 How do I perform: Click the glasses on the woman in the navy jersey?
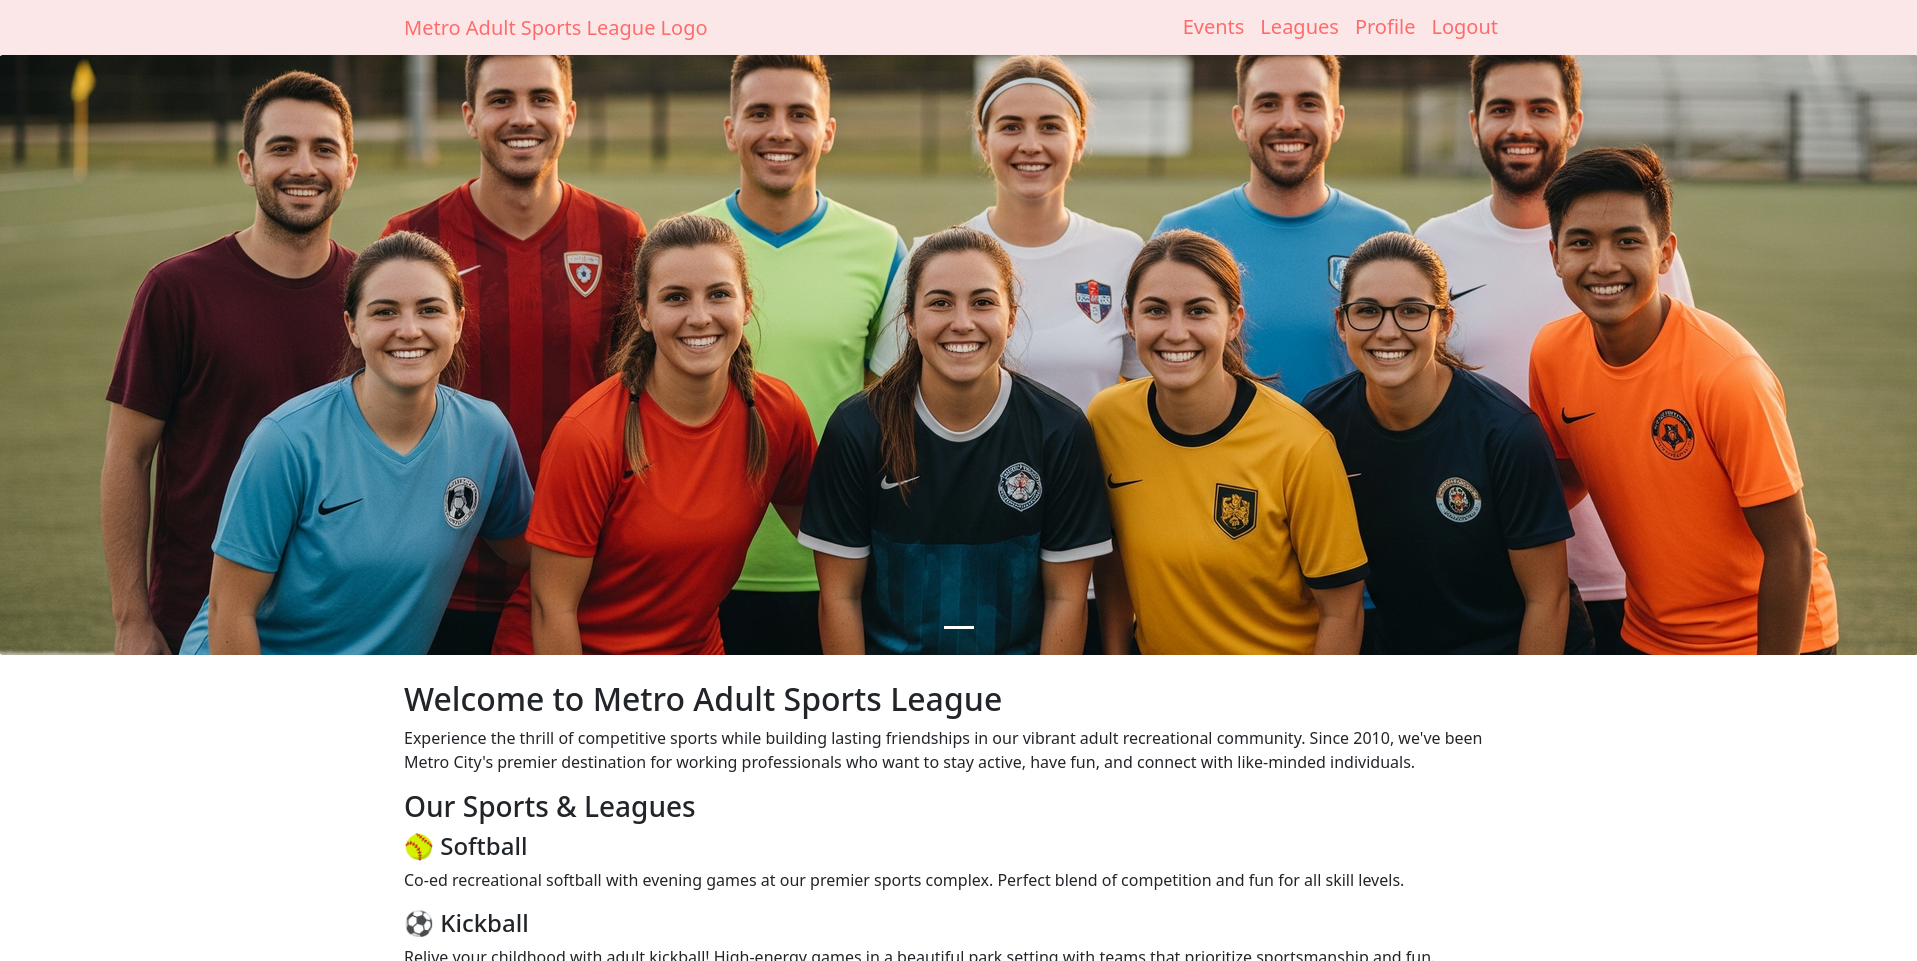coord(1389,316)
